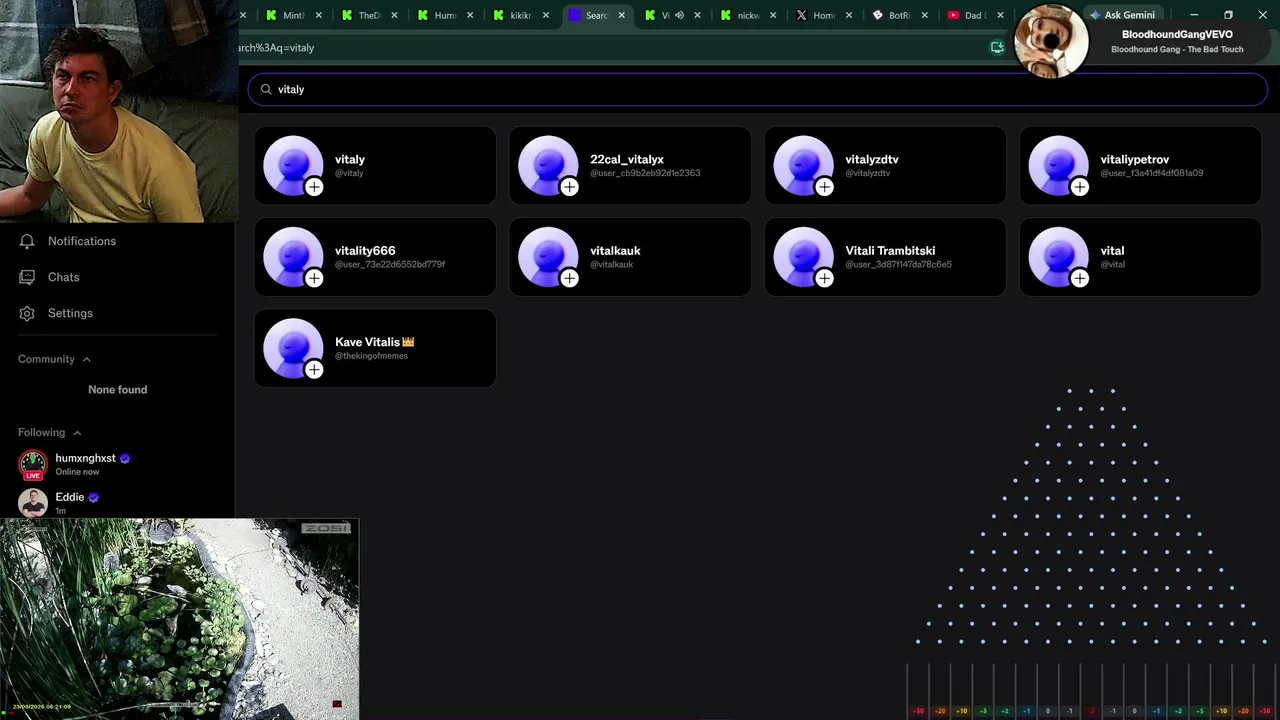
Task: Follow the vital account via plus icon
Action: click(1080, 278)
